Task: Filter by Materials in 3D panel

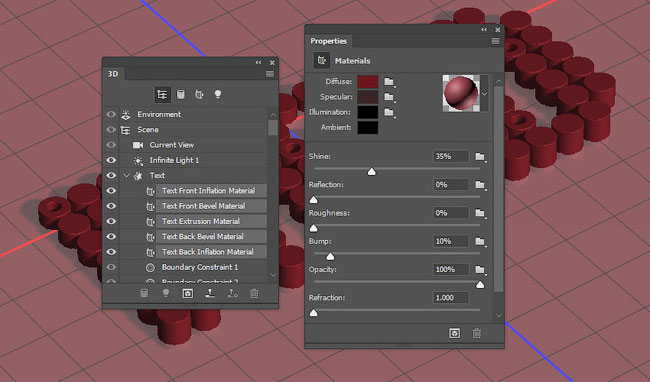Action: [x=199, y=94]
